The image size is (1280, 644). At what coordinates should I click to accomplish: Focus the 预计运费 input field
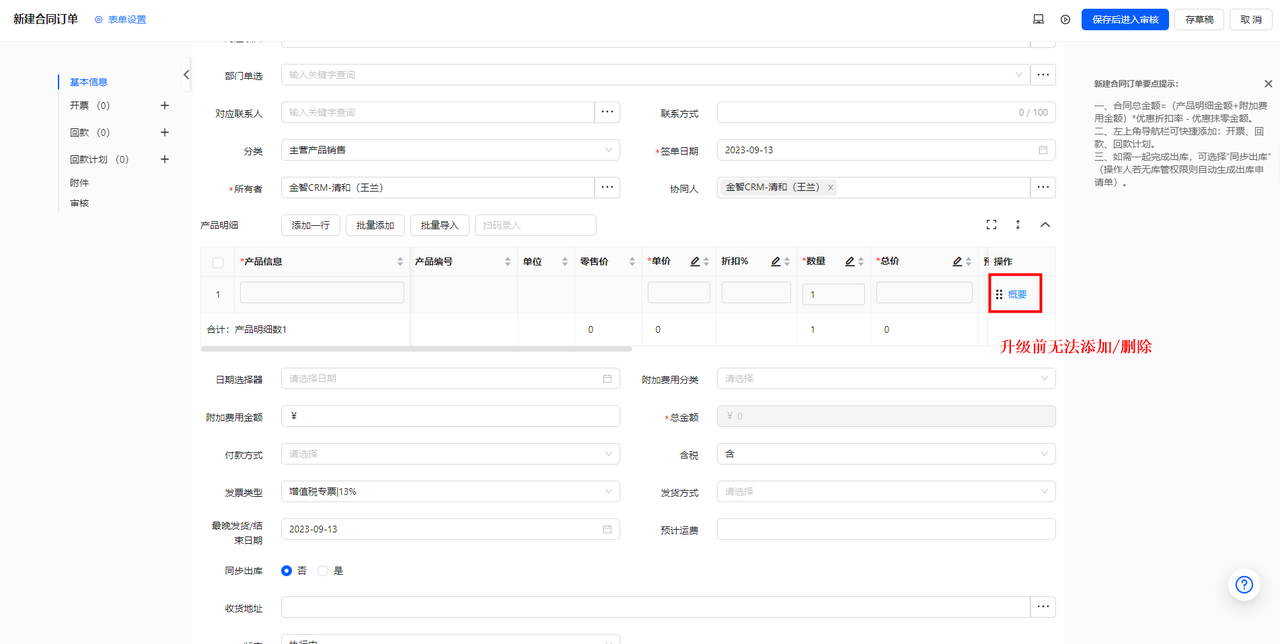click(x=886, y=529)
